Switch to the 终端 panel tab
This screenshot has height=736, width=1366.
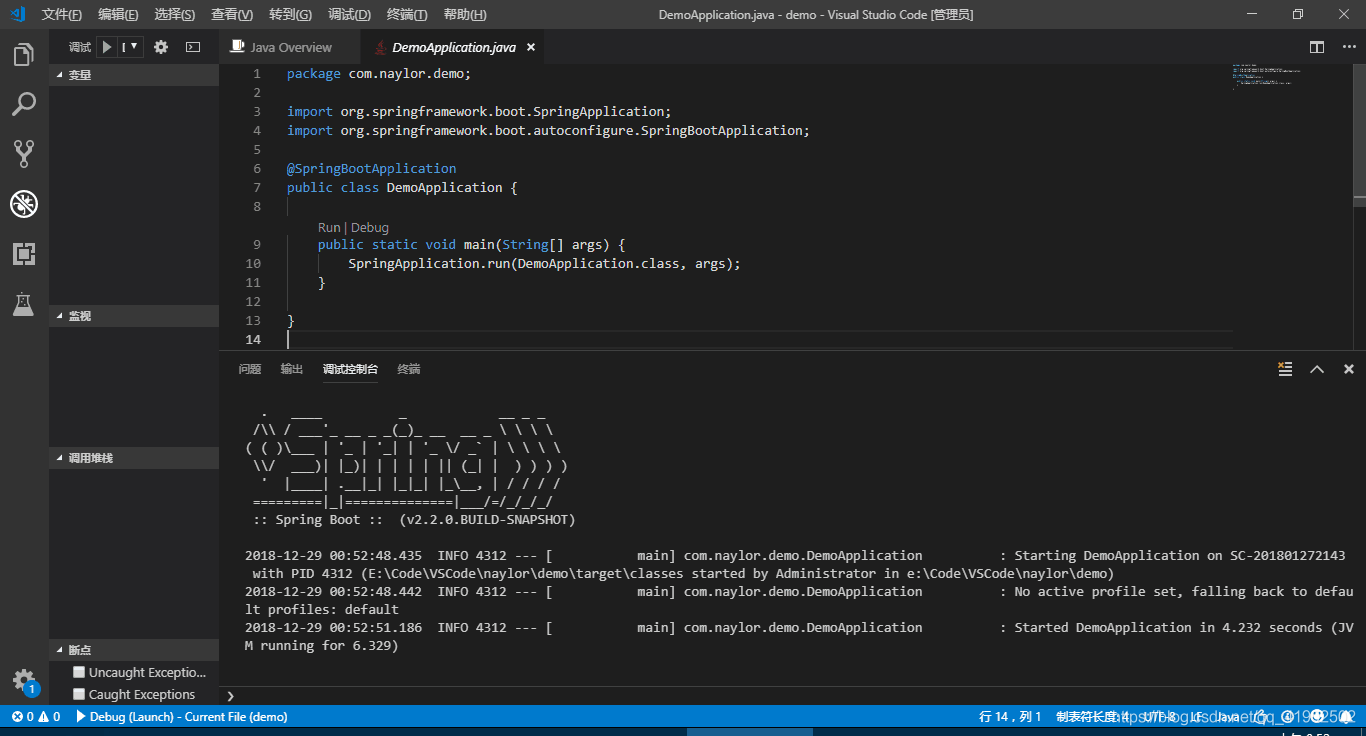409,369
